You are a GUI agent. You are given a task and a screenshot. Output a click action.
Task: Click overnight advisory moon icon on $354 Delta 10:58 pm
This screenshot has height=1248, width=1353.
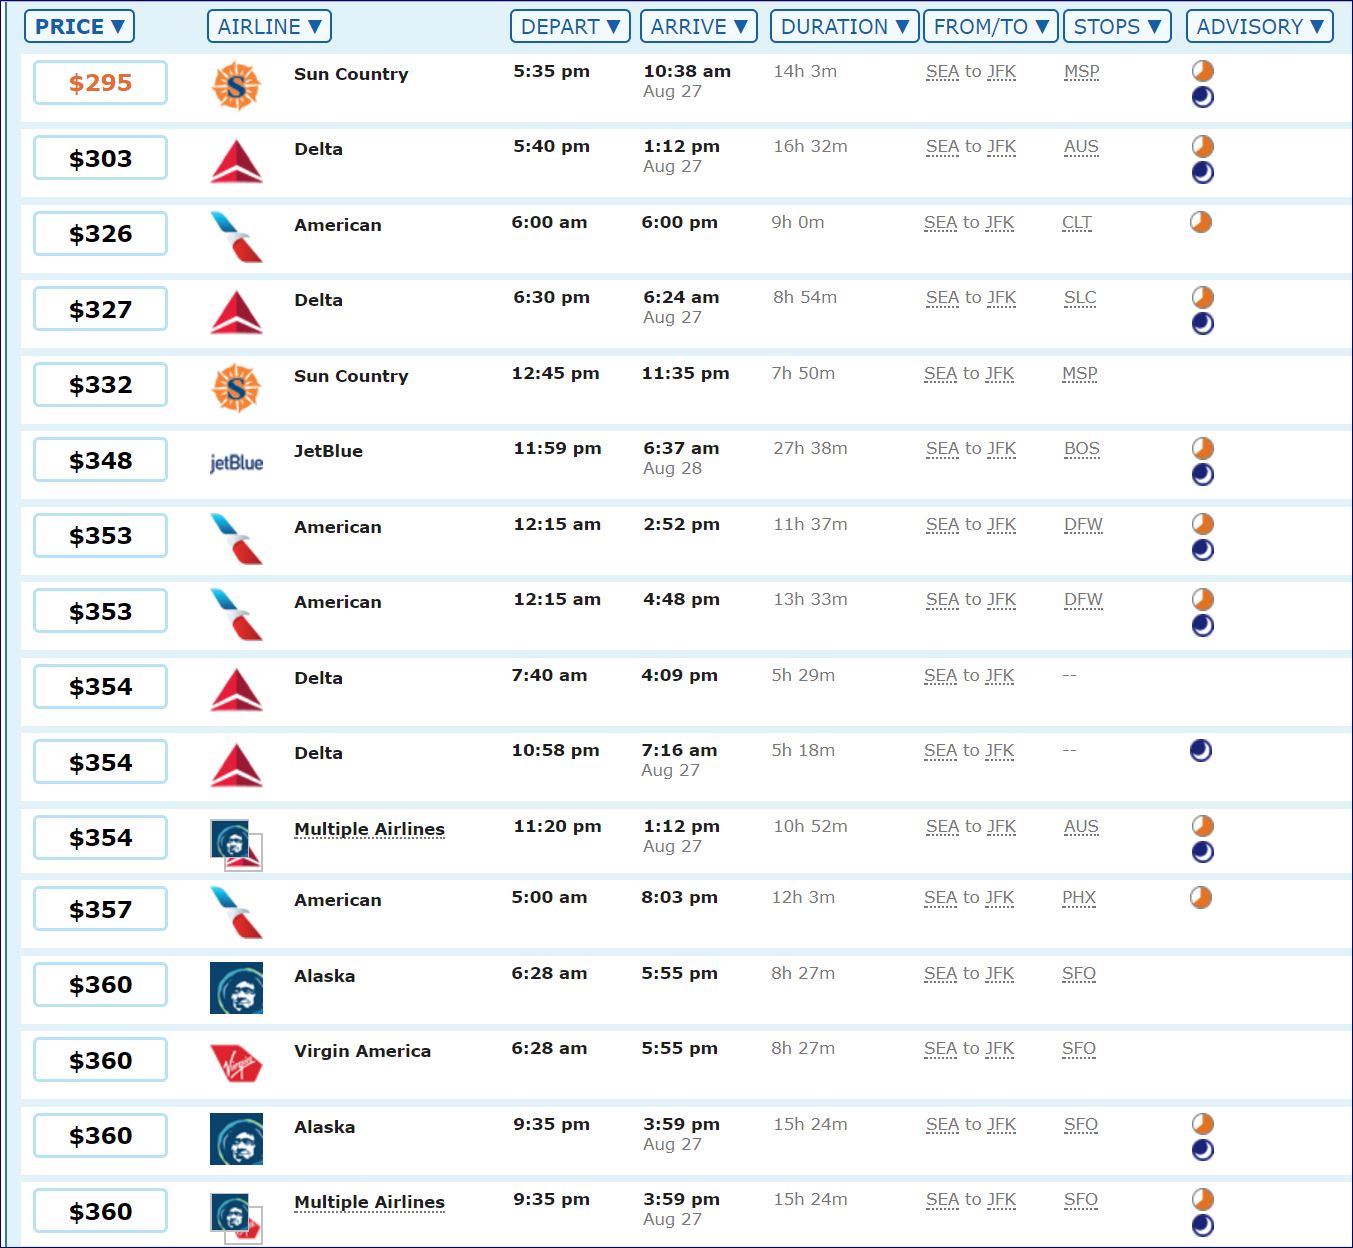pyautogui.click(x=1201, y=751)
